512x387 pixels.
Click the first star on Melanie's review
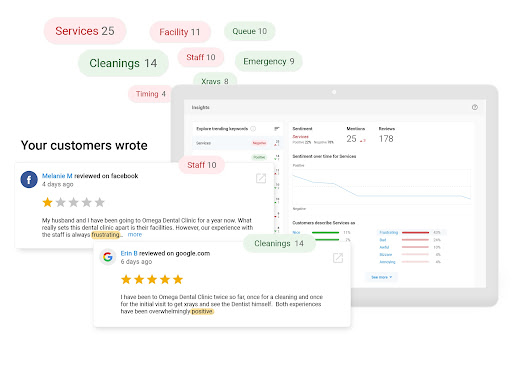[47, 202]
